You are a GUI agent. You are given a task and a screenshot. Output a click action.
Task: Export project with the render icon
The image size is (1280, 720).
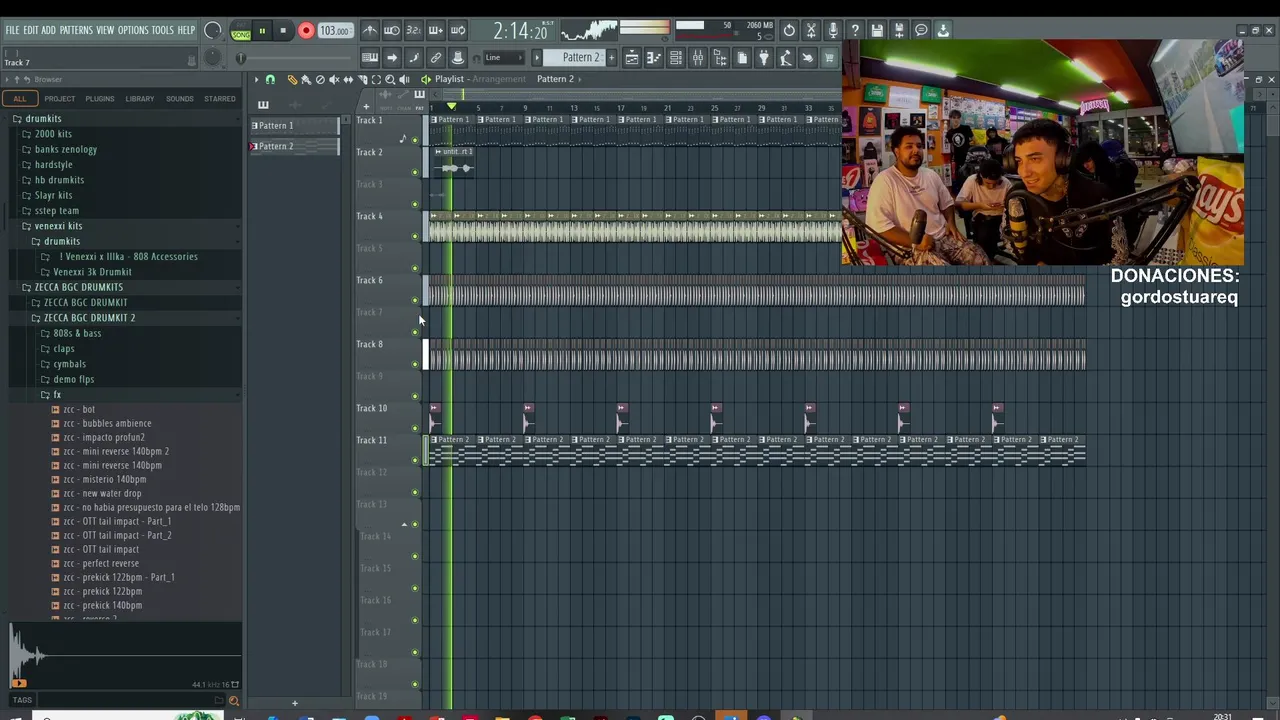[x=899, y=31]
